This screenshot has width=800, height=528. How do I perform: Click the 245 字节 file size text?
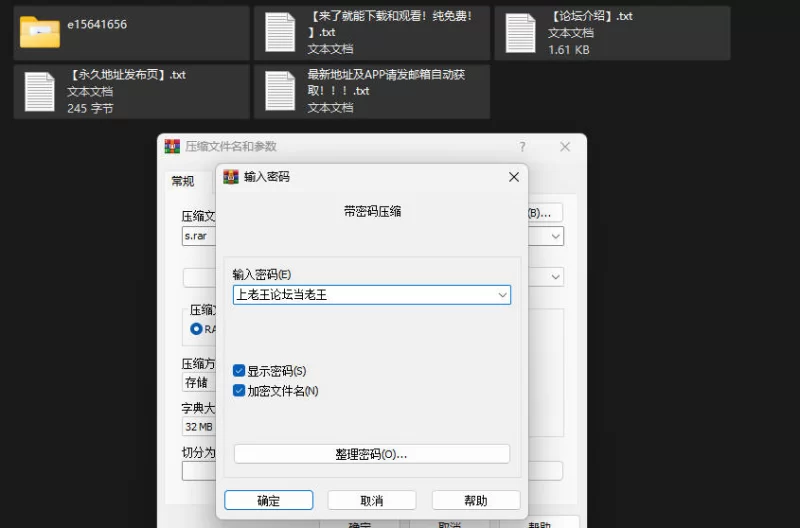pos(90,109)
